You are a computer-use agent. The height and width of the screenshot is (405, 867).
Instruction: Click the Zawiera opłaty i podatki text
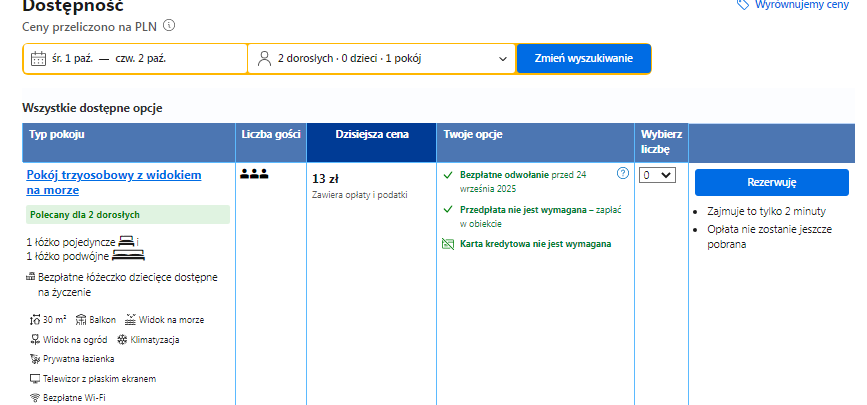360,195
